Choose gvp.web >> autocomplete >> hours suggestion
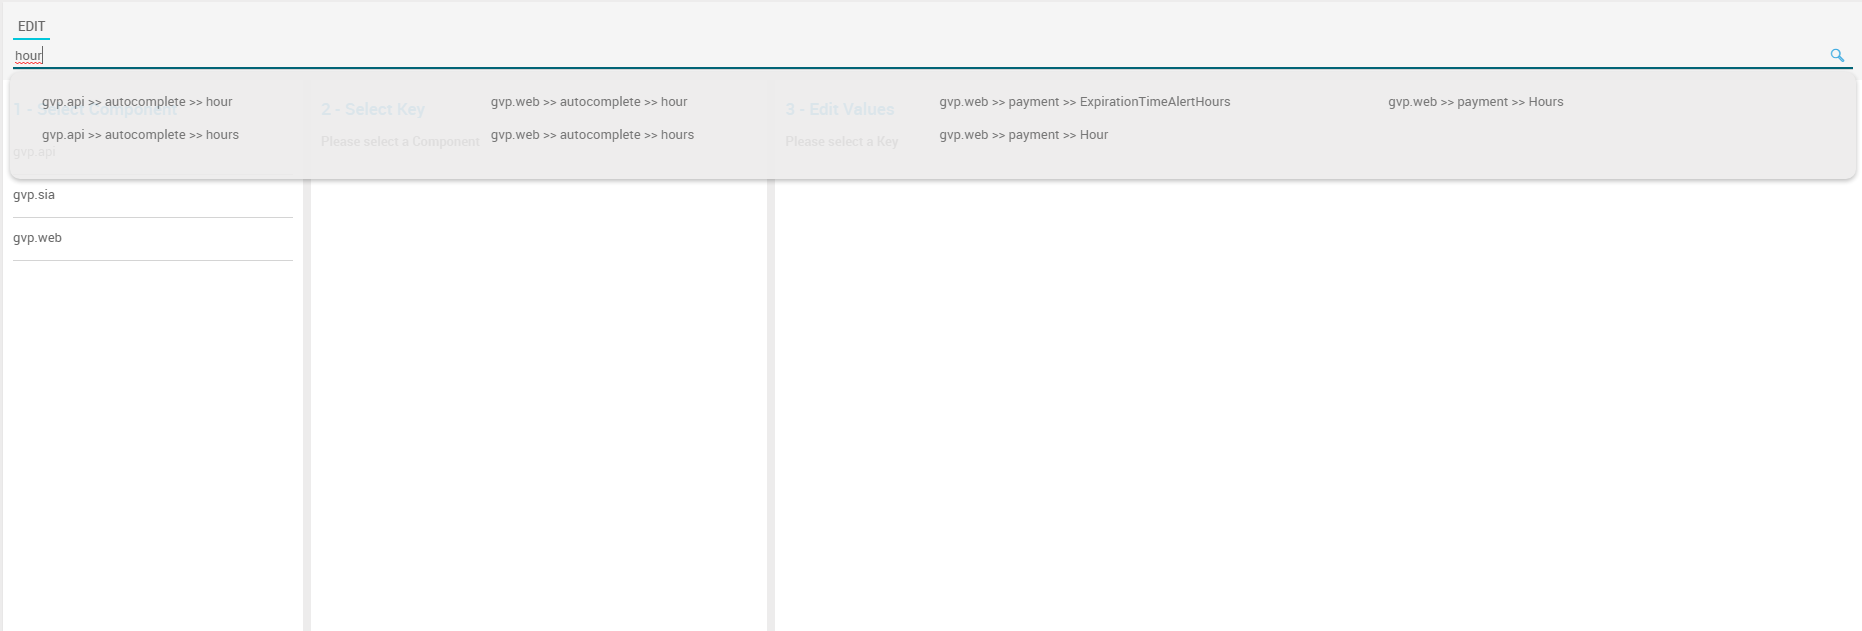This screenshot has height=631, width=1862. tap(592, 135)
